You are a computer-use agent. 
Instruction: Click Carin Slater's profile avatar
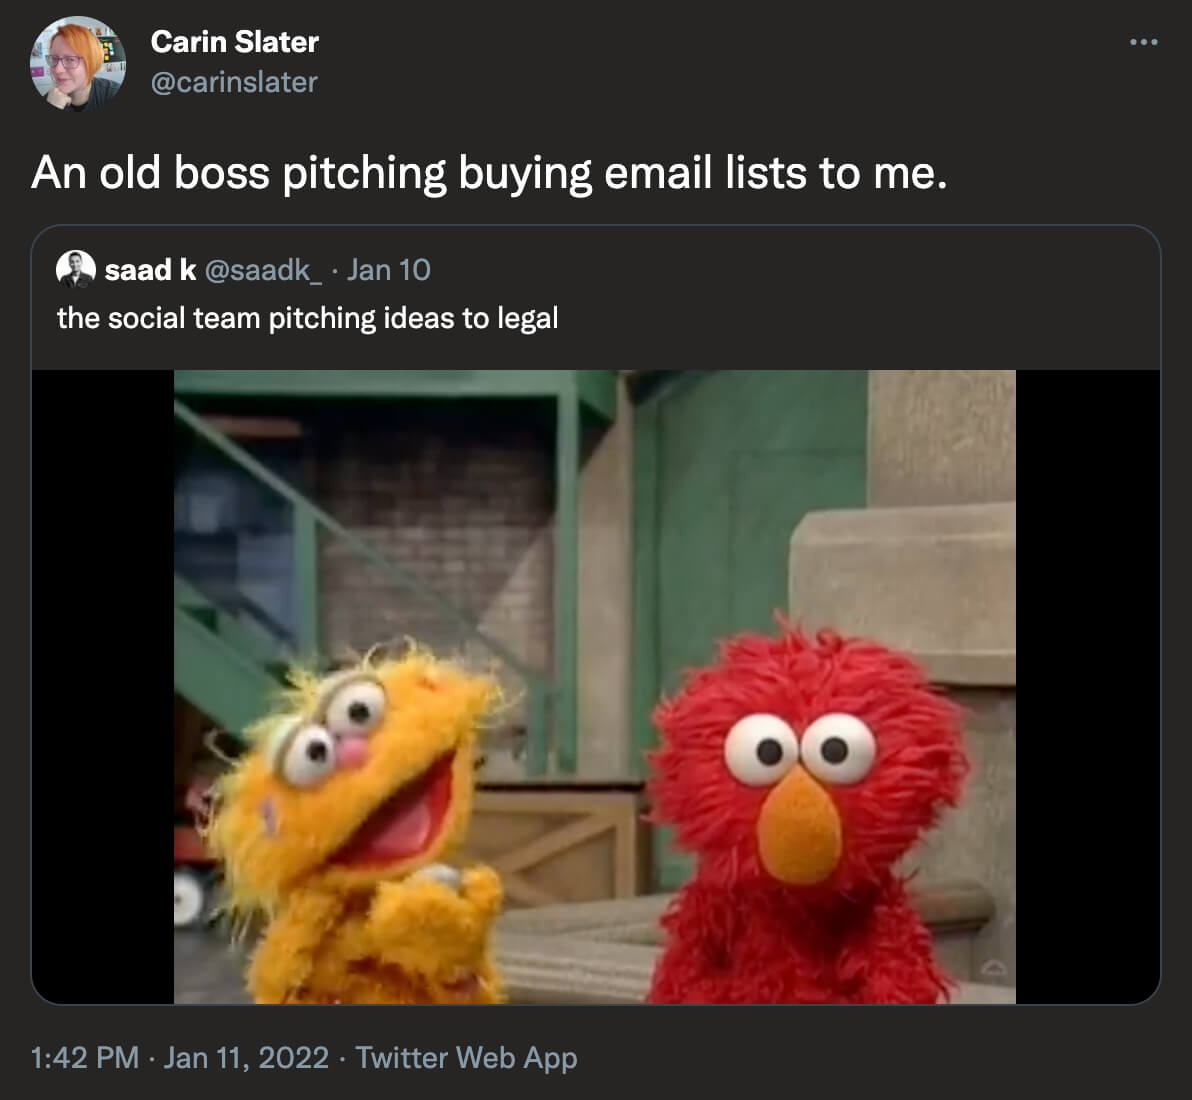click(x=77, y=64)
